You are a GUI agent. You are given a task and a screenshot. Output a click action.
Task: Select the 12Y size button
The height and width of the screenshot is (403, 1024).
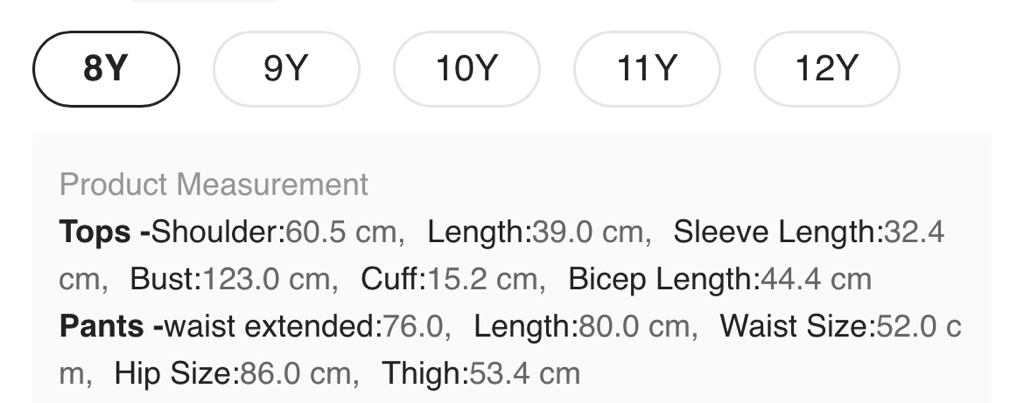(826, 69)
